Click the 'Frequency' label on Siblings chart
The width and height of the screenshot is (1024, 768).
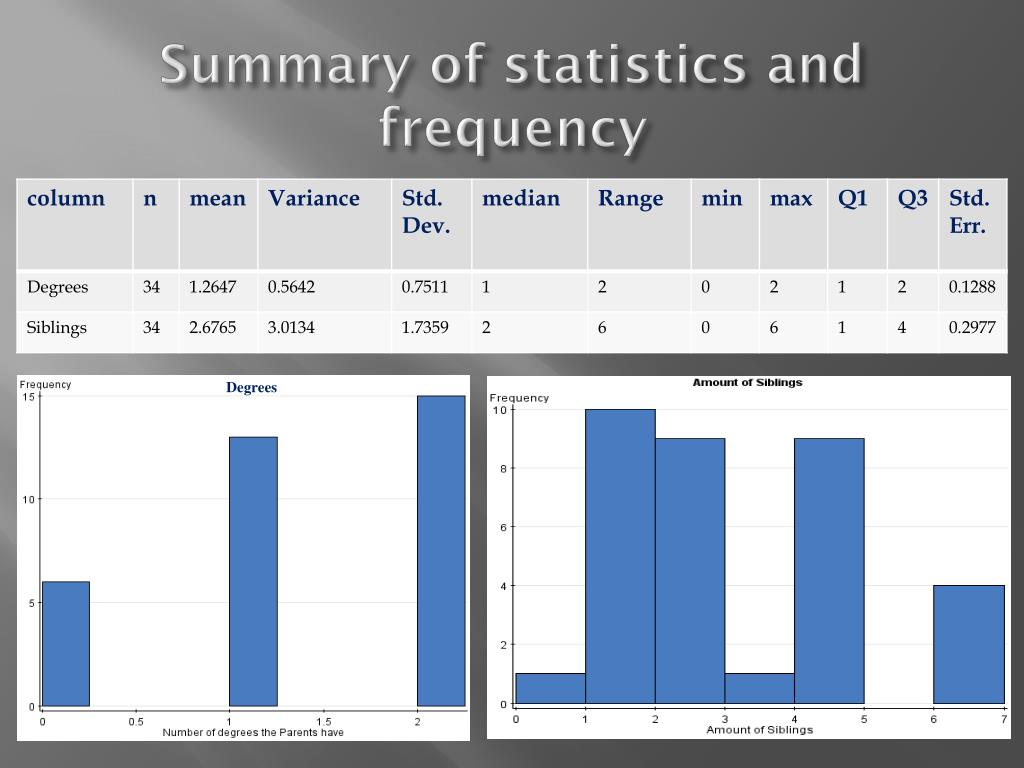(x=519, y=398)
